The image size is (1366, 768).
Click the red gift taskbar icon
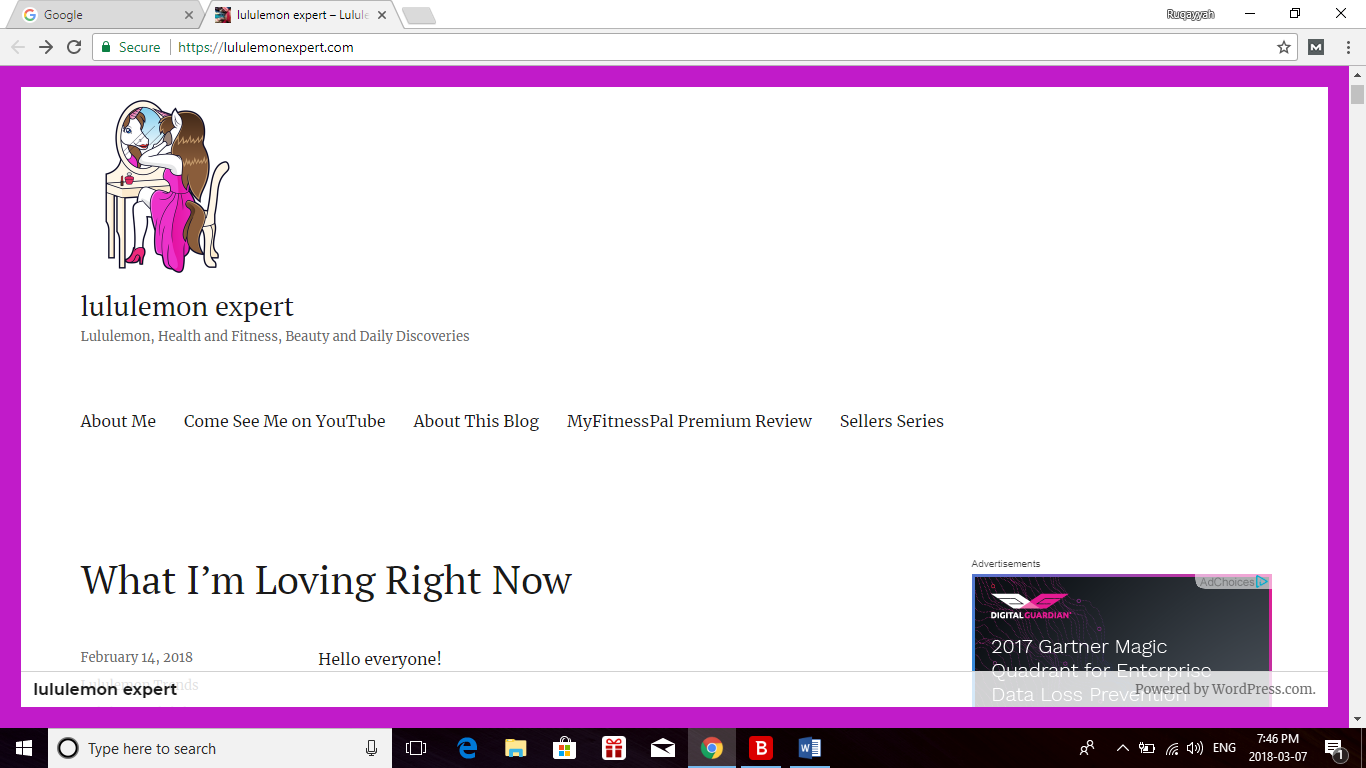point(614,748)
